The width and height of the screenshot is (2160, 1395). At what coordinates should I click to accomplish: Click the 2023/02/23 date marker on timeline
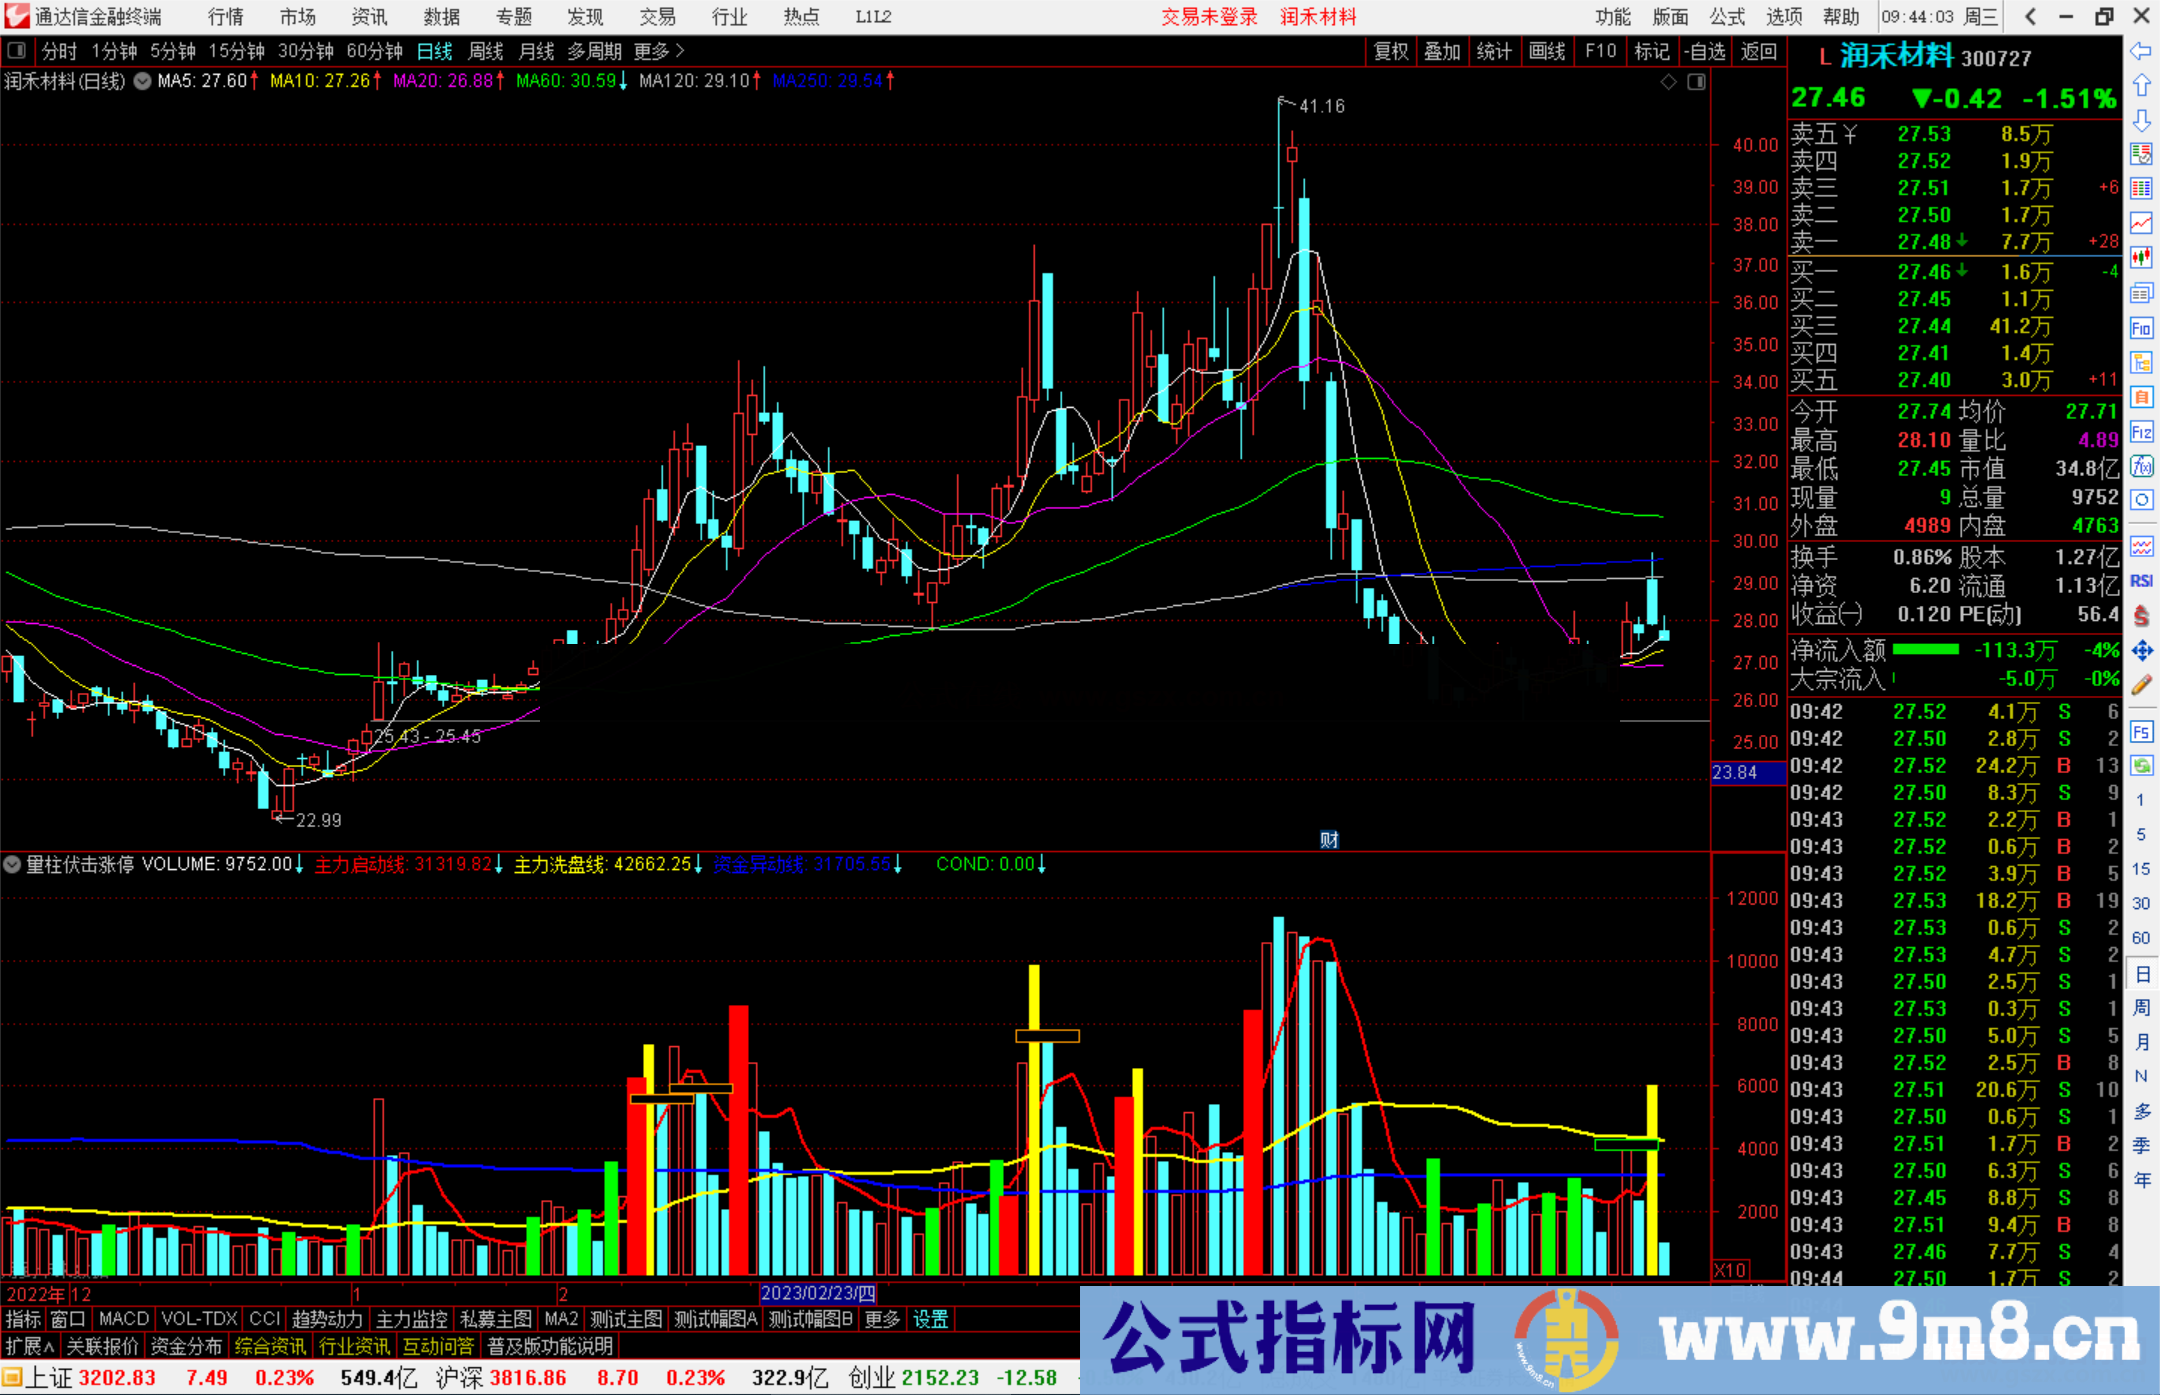tap(817, 1293)
